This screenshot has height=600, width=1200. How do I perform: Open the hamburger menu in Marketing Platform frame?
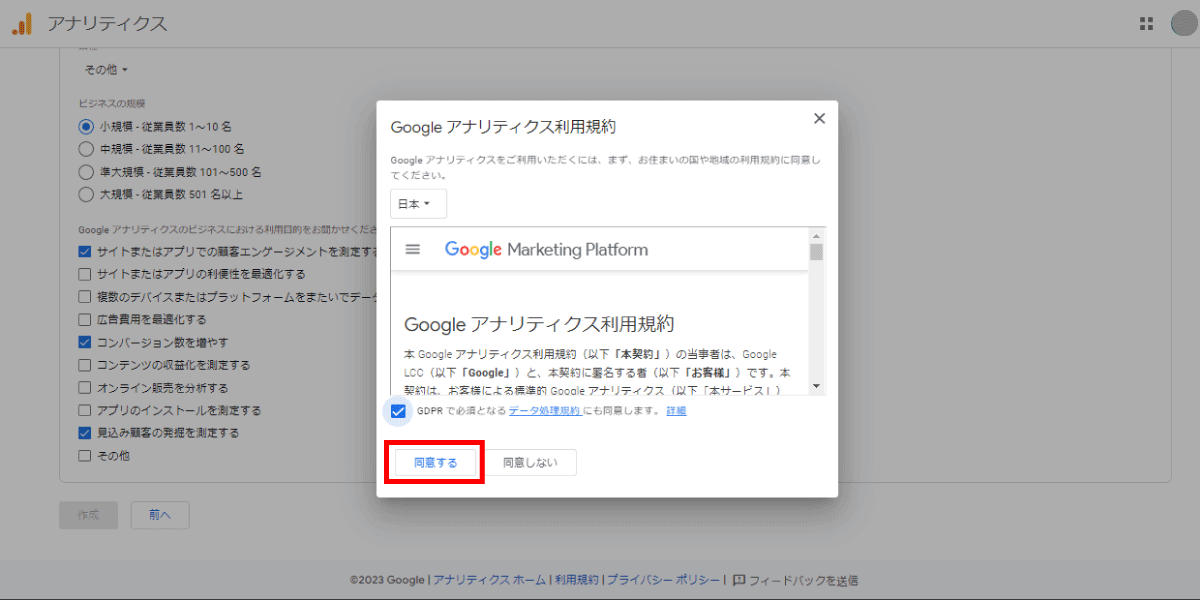[x=412, y=249]
